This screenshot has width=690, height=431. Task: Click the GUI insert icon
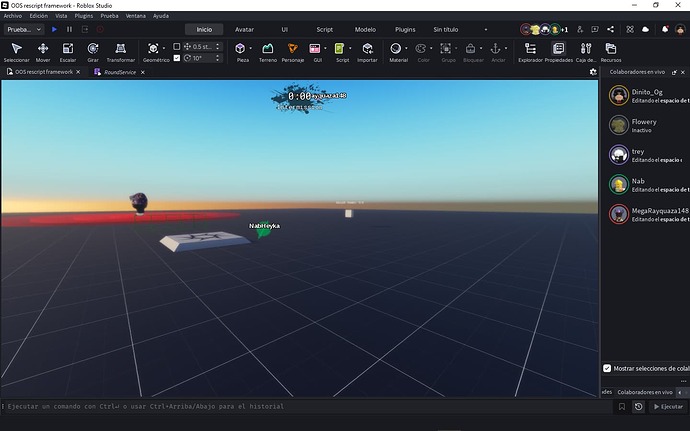pos(315,48)
